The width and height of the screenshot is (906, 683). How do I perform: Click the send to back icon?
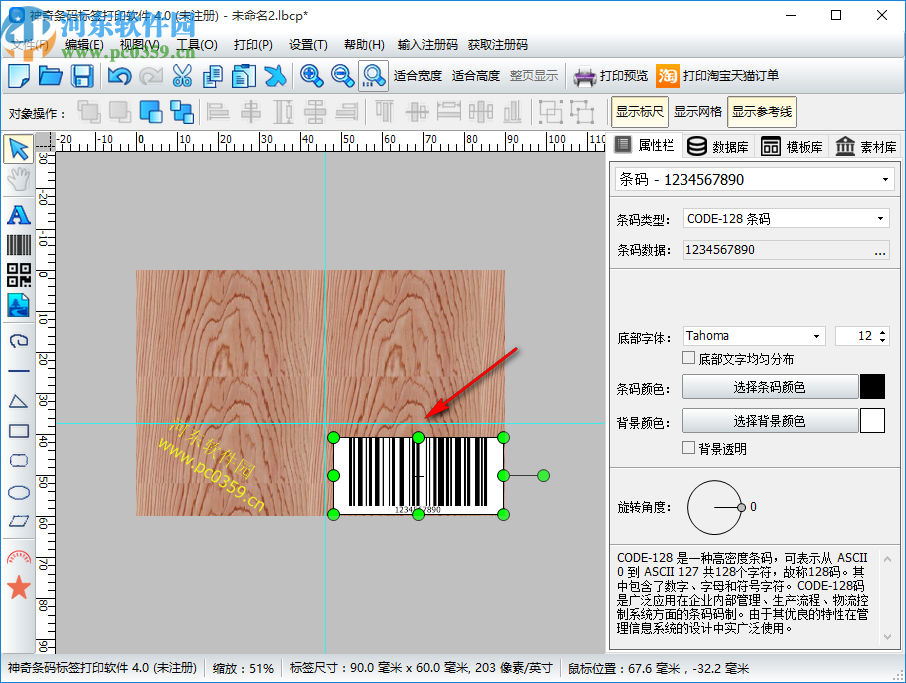coord(182,112)
